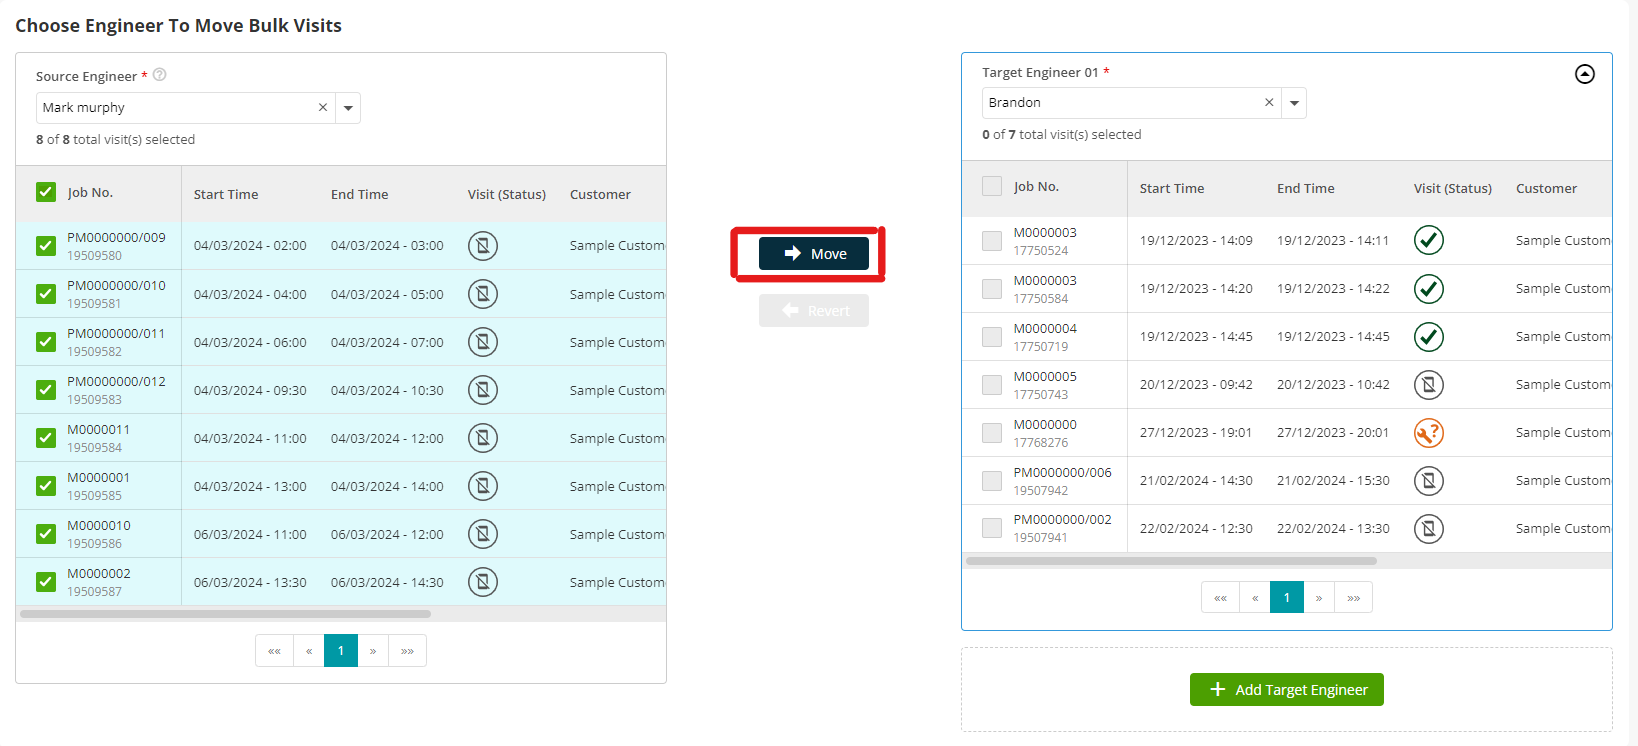1638x746 pixels.
Task: Clear the Mark murphy source engineer selection
Action: [x=323, y=108]
